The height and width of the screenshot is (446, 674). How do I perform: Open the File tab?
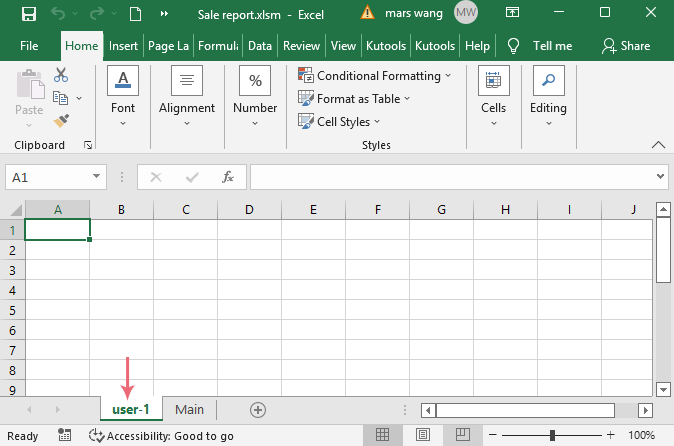(29, 46)
